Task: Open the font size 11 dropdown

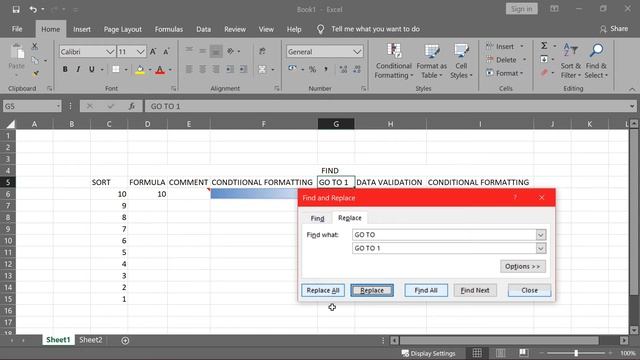Action: click(x=140, y=52)
